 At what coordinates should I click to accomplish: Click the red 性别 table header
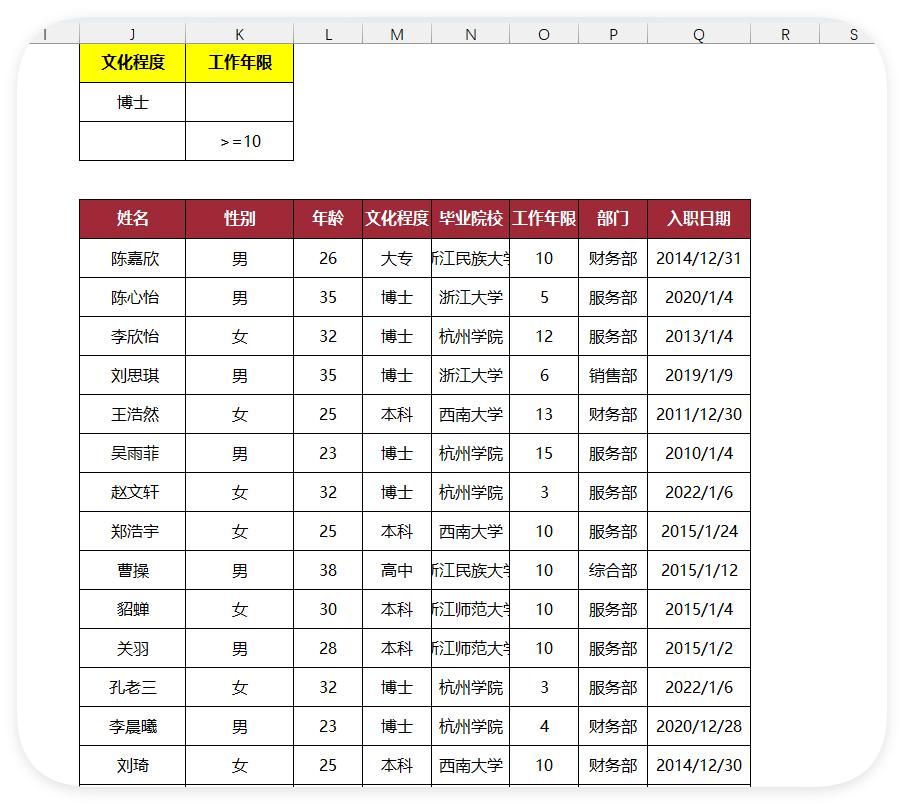pos(239,218)
